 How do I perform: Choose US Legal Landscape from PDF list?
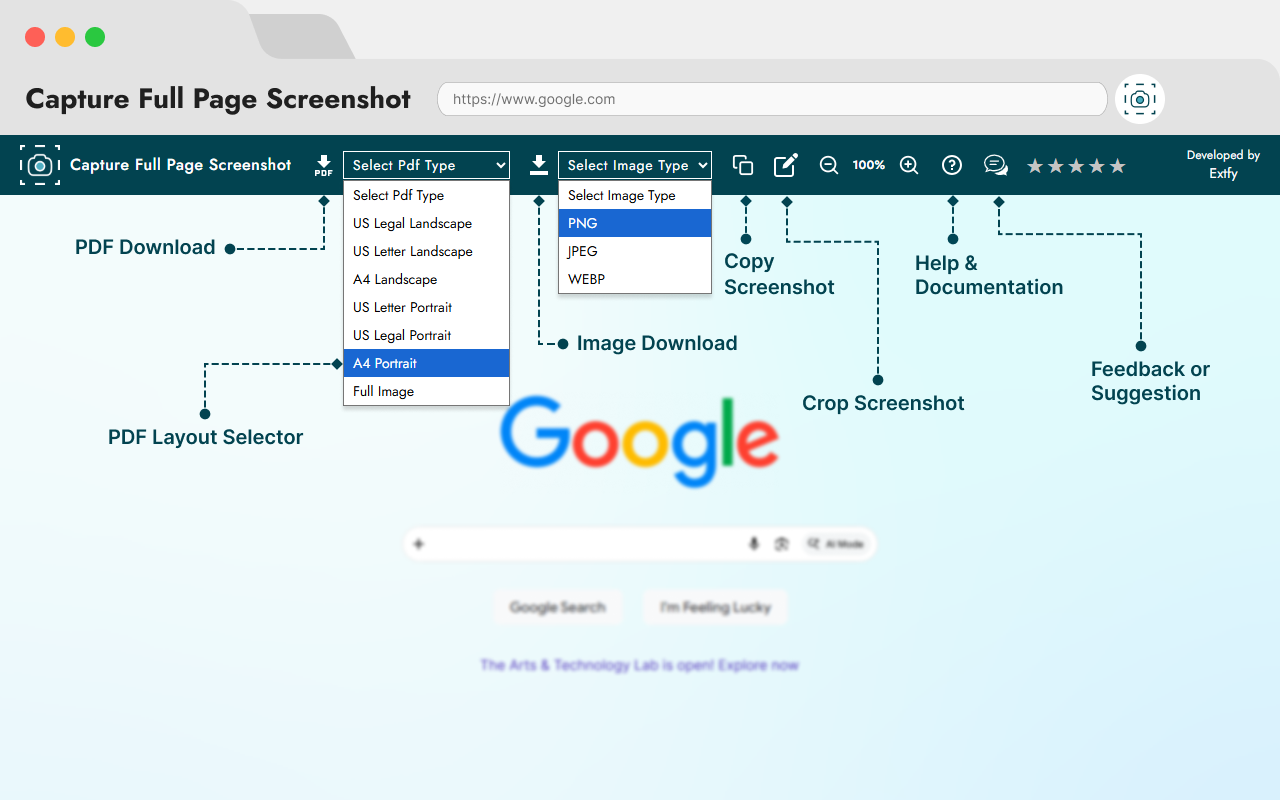tap(426, 223)
